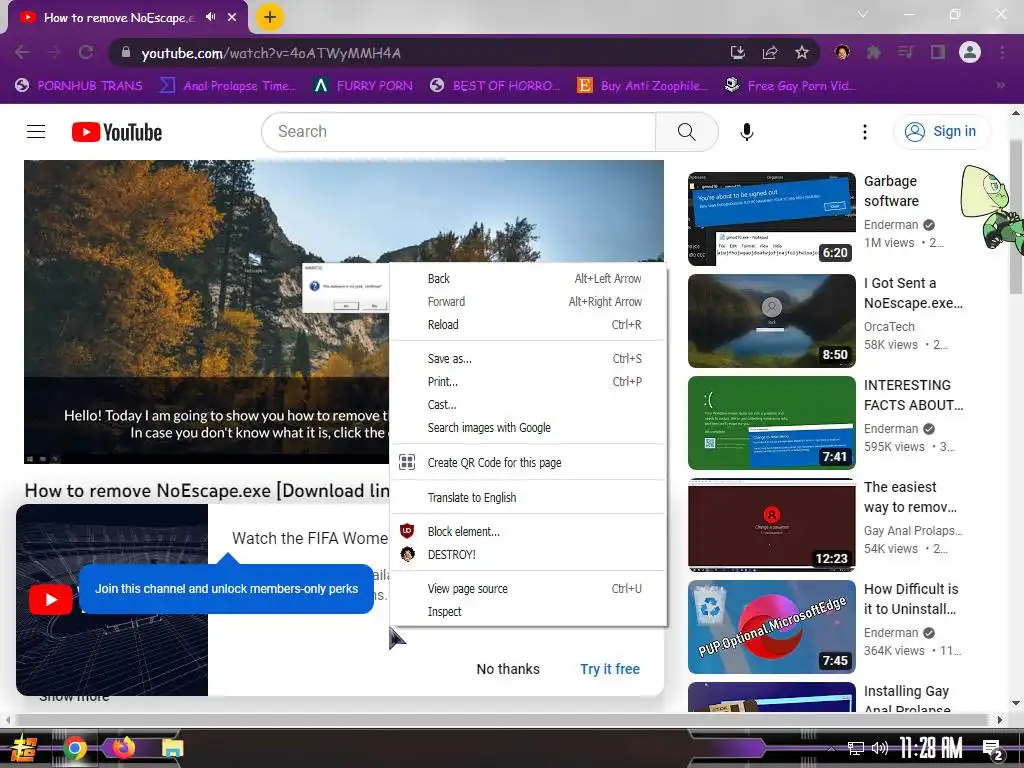Expand the bookmarks bar overflow chevron
Image resolution: width=1024 pixels, height=768 pixels.
click(x=1000, y=86)
